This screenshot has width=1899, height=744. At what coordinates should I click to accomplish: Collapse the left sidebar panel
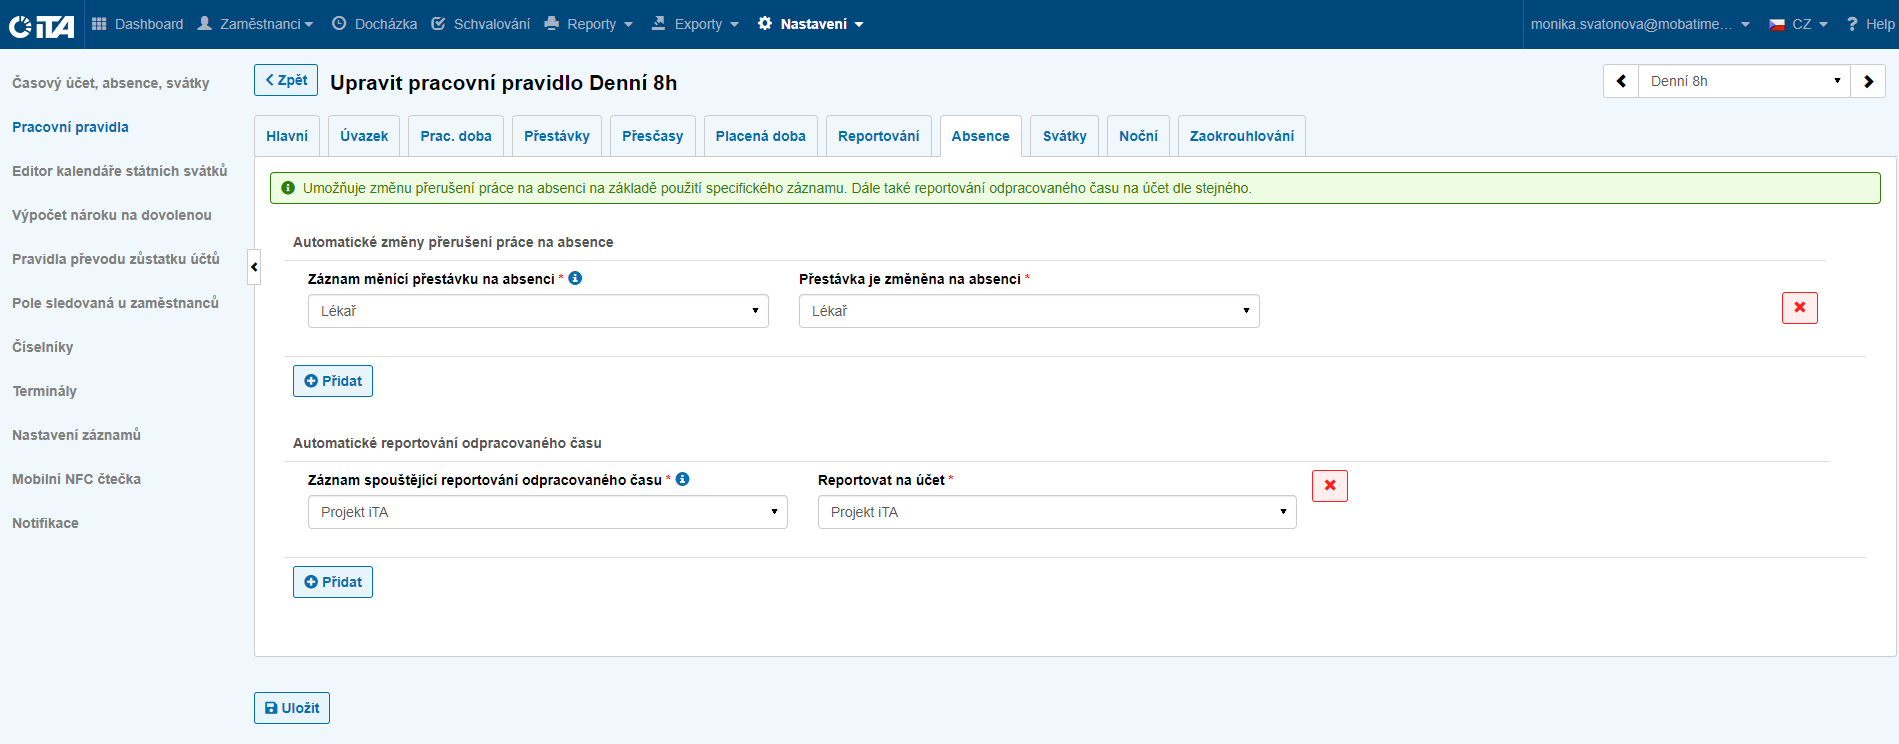[254, 267]
